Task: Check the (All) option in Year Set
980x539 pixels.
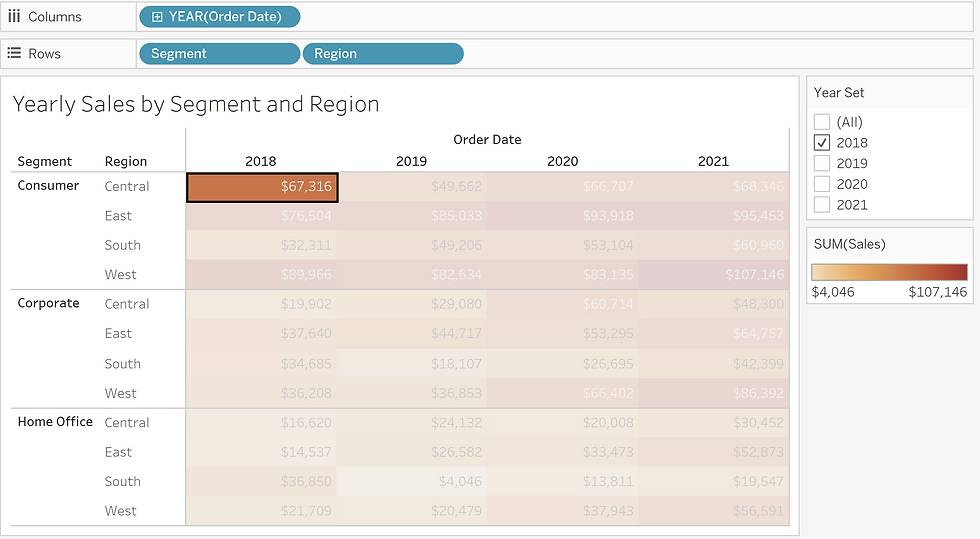Action: 822,122
